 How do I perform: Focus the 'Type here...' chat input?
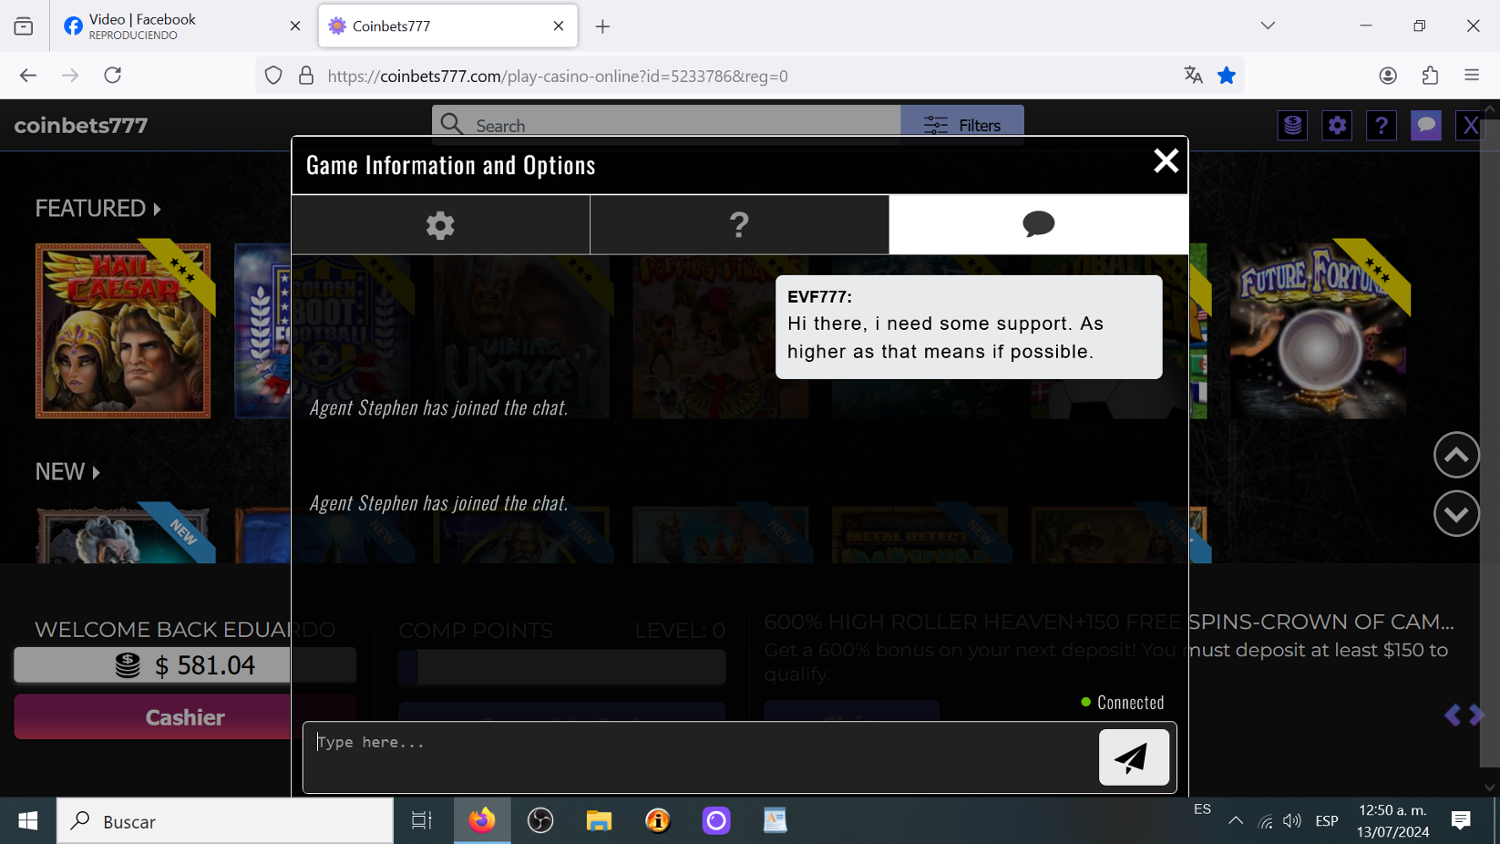tap(700, 757)
